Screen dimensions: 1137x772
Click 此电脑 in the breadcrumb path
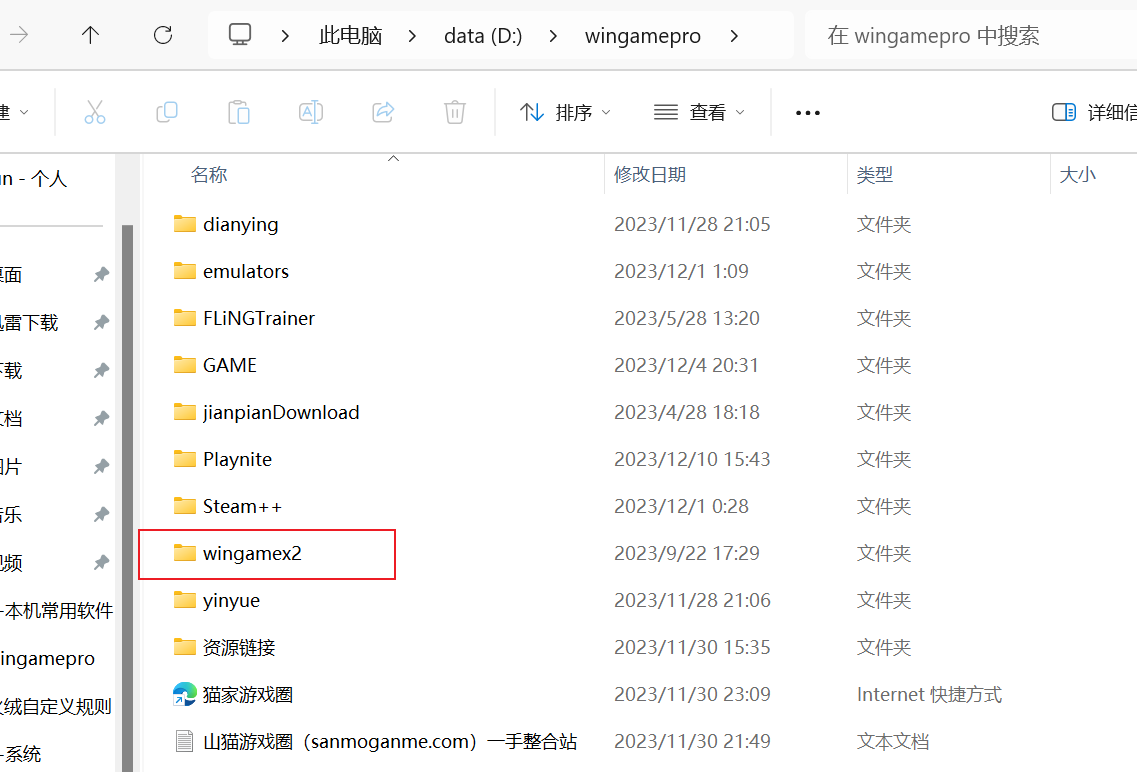(x=348, y=34)
